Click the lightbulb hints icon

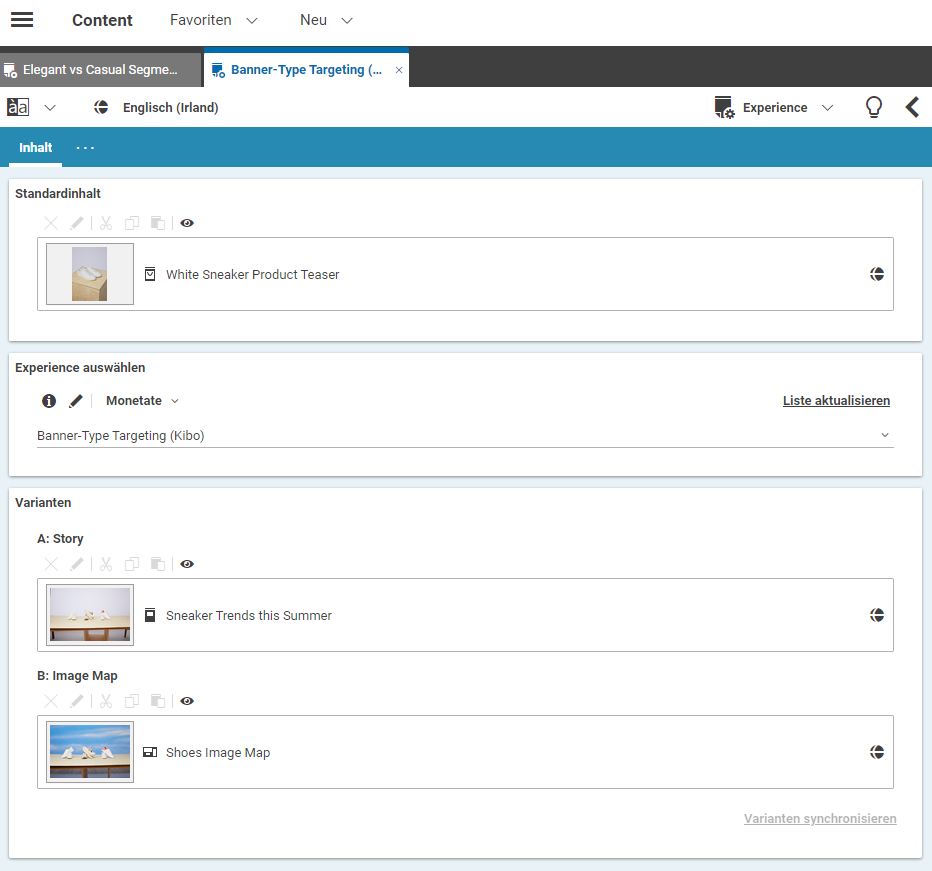click(x=873, y=108)
